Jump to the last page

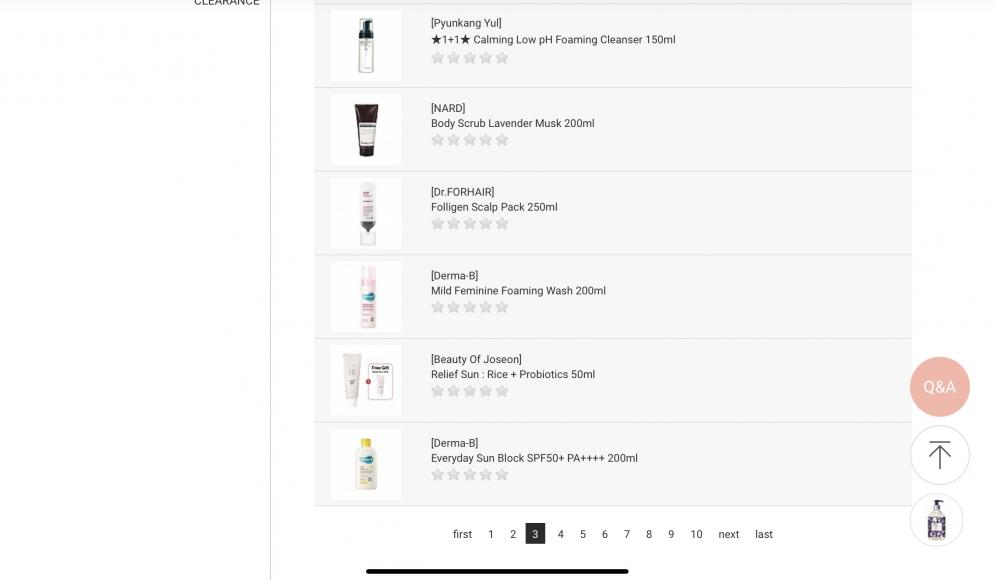point(763,534)
